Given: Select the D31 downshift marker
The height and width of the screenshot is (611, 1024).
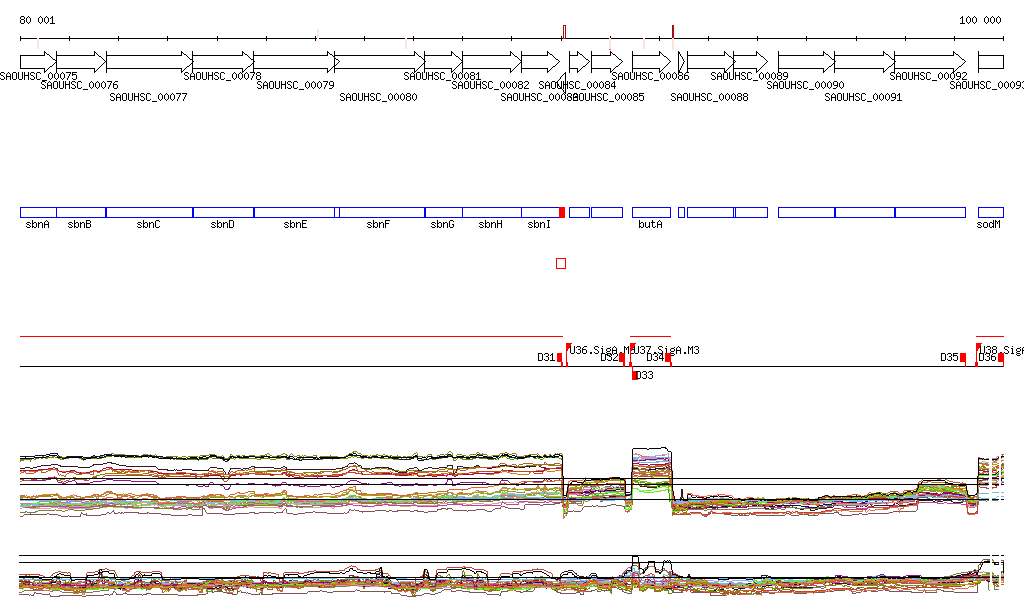Looking at the screenshot, I should [560, 358].
